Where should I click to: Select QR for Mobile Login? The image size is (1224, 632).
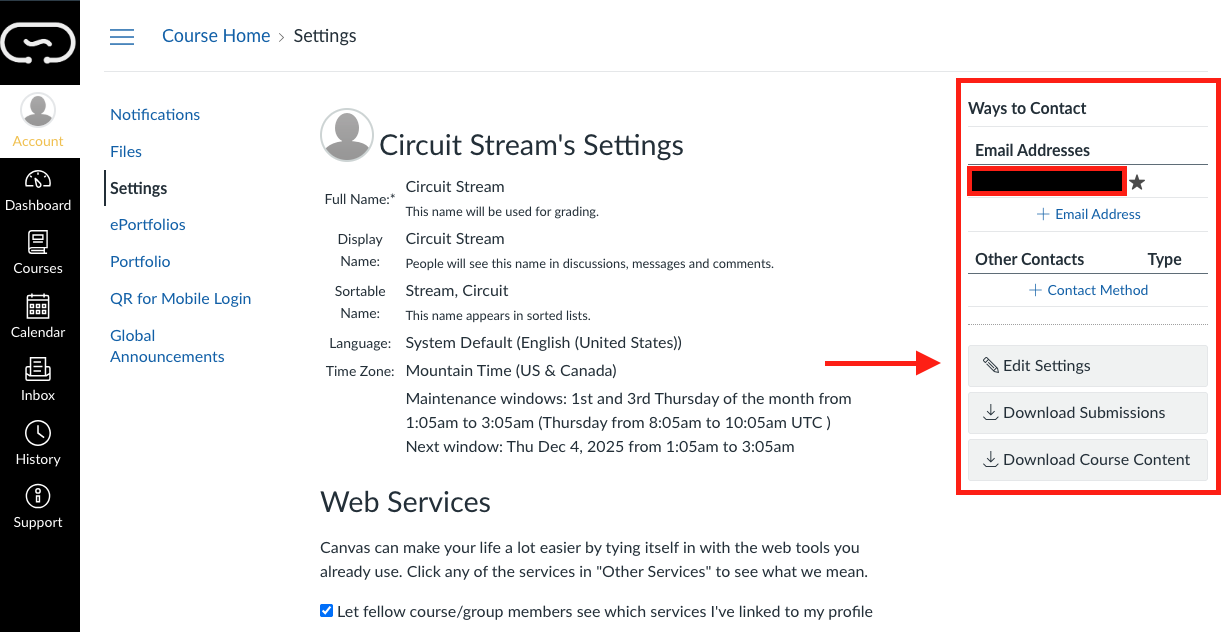[180, 298]
